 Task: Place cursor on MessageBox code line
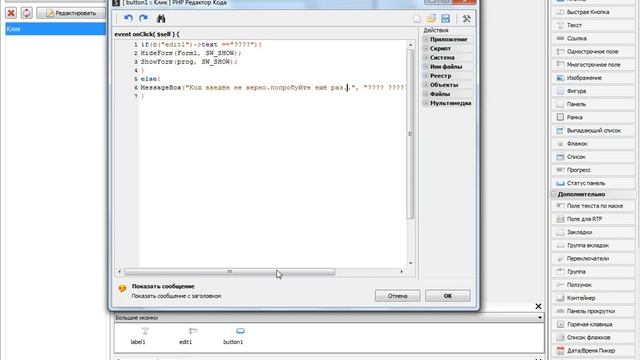pos(273,87)
